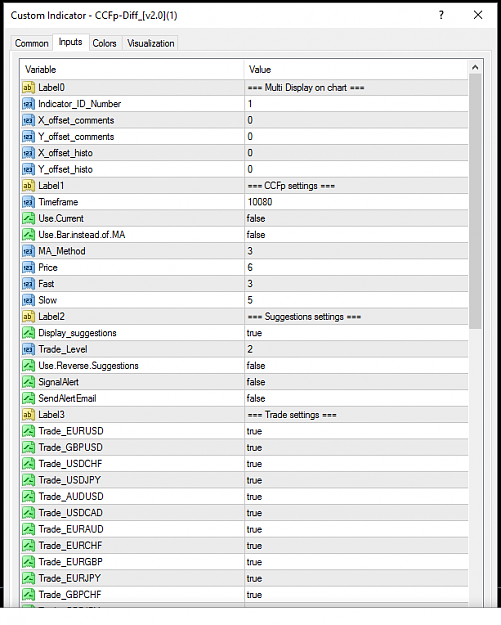This screenshot has height=625, width=501.
Task: Open the Colors tab
Action: coord(104,43)
